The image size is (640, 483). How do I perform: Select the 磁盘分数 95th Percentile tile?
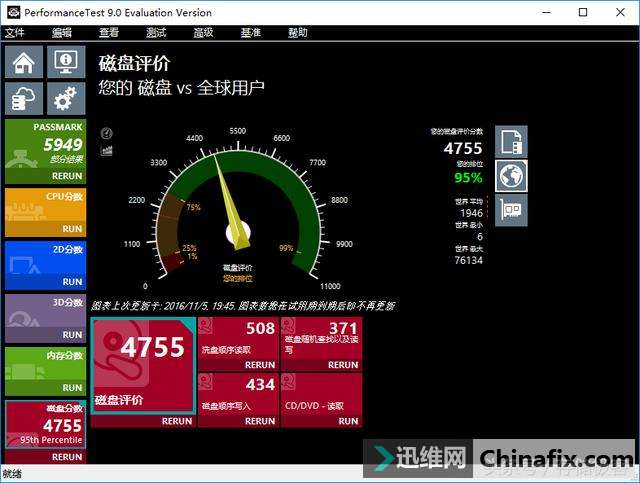click(46, 425)
